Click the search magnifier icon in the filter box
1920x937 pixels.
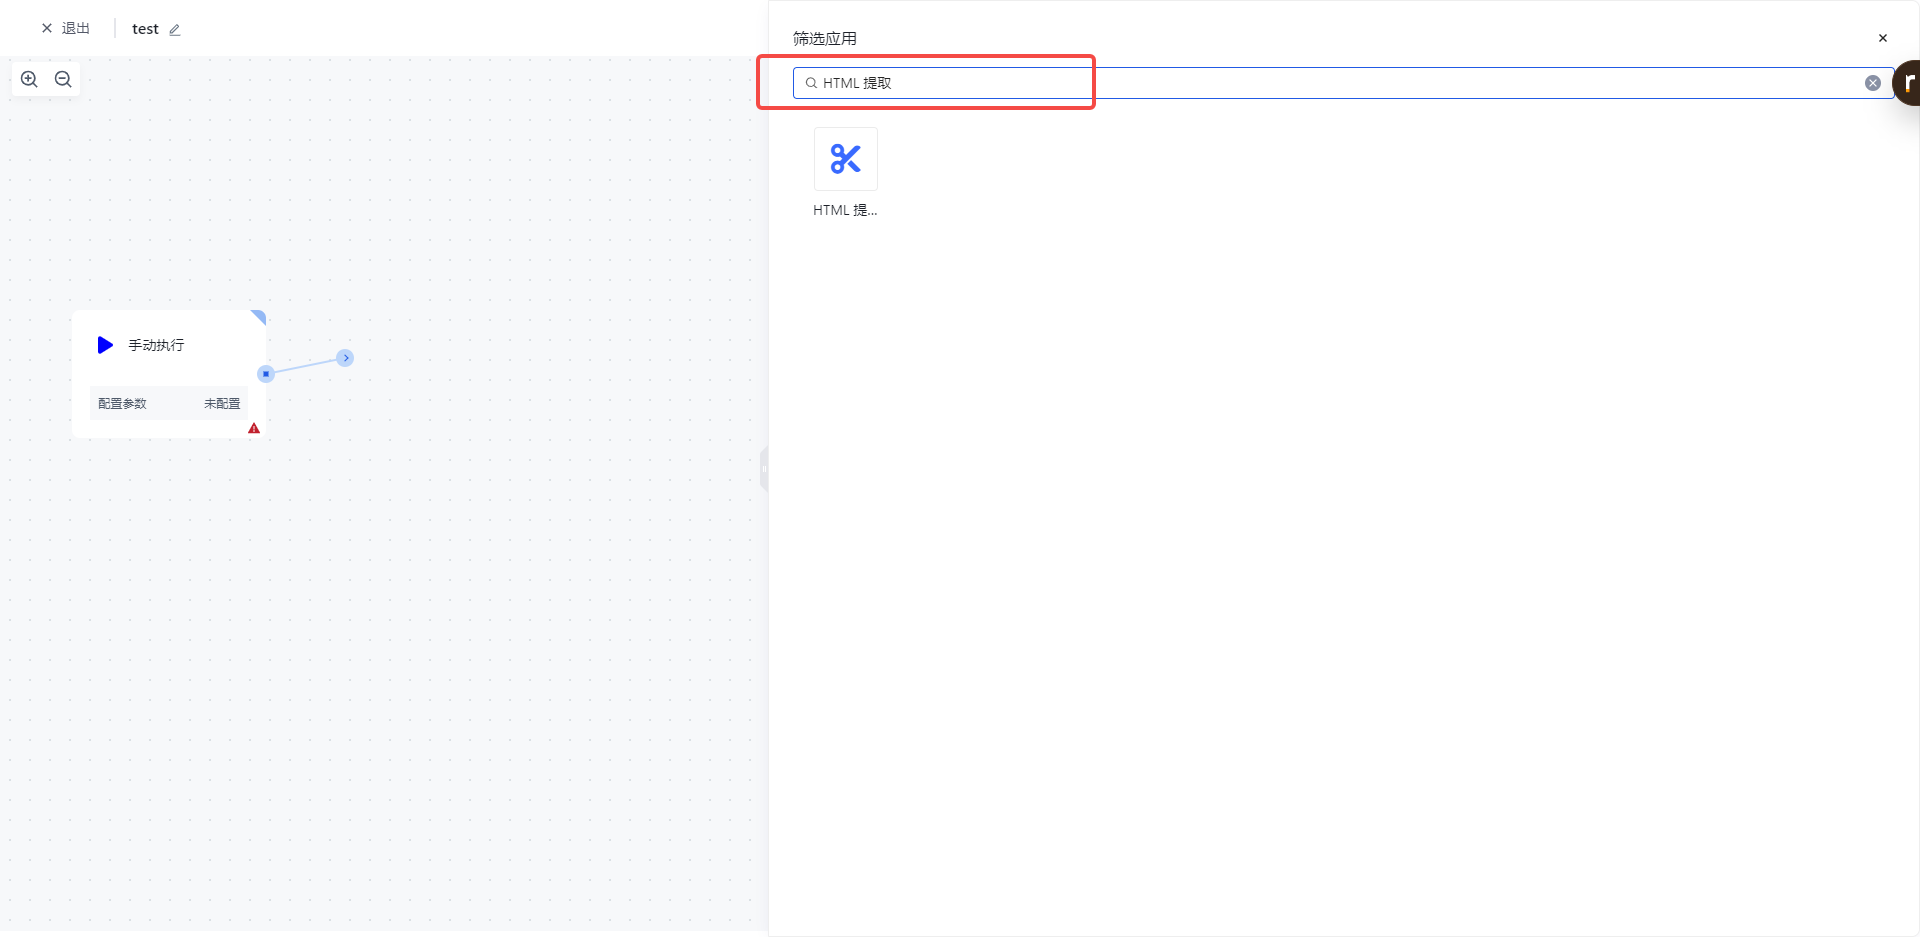(811, 83)
